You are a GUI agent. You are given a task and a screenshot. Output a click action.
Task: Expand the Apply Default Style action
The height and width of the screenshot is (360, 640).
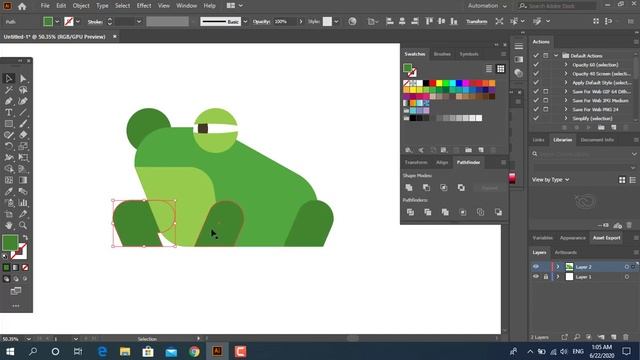(x=566, y=82)
